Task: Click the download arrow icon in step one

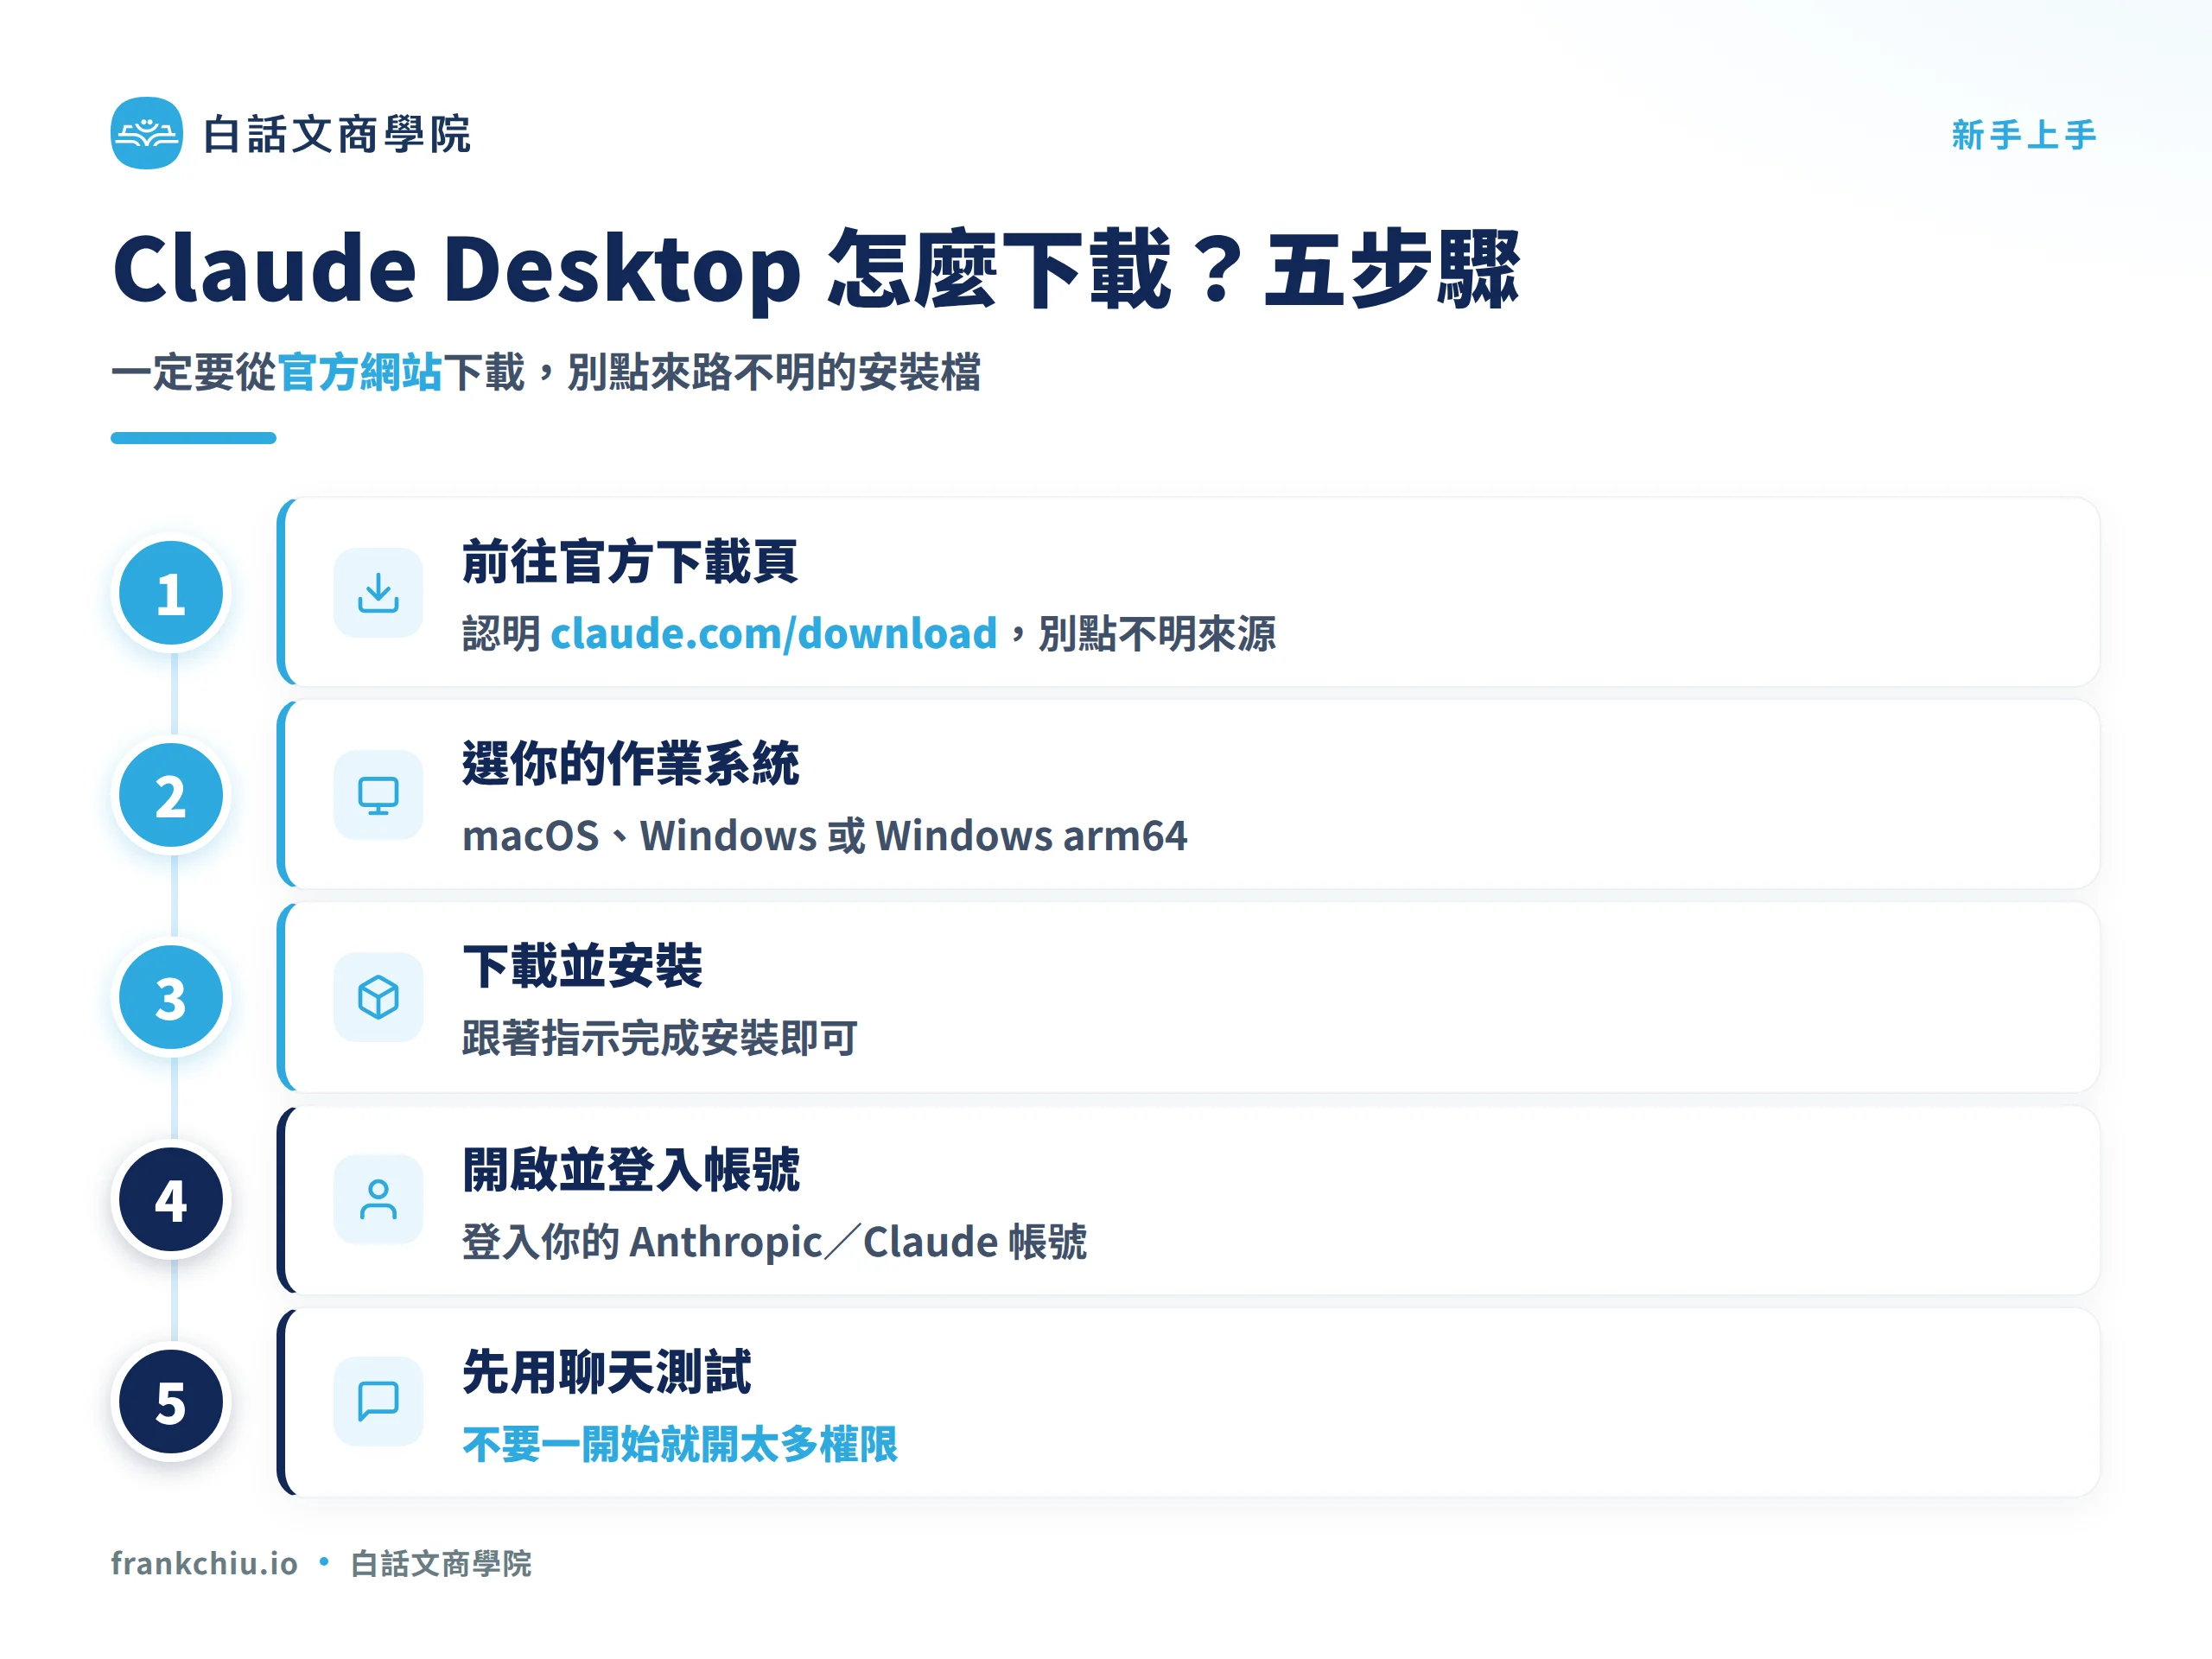Action: click(x=378, y=593)
